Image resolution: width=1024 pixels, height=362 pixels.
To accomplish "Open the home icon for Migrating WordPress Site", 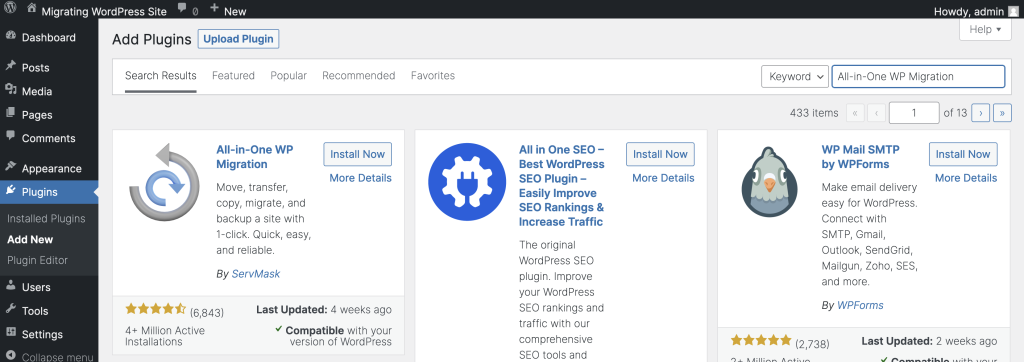I will 31,8.
